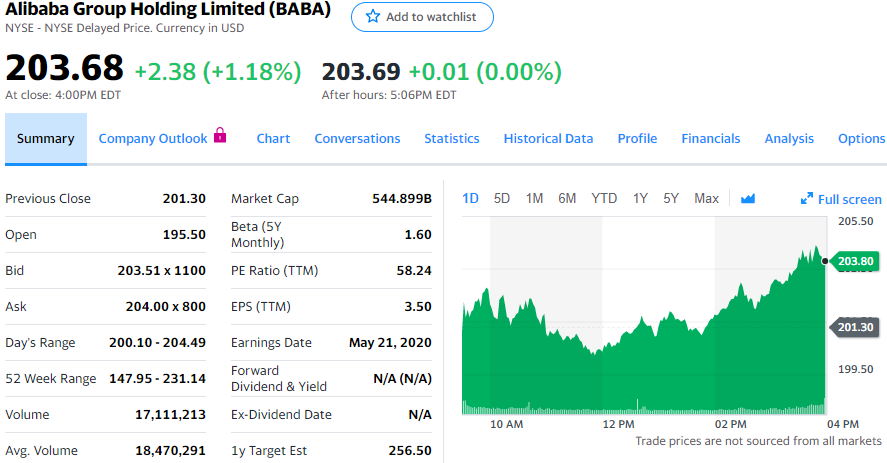Open the Historical Data tab
This screenshot has height=463, width=887.
548,139
